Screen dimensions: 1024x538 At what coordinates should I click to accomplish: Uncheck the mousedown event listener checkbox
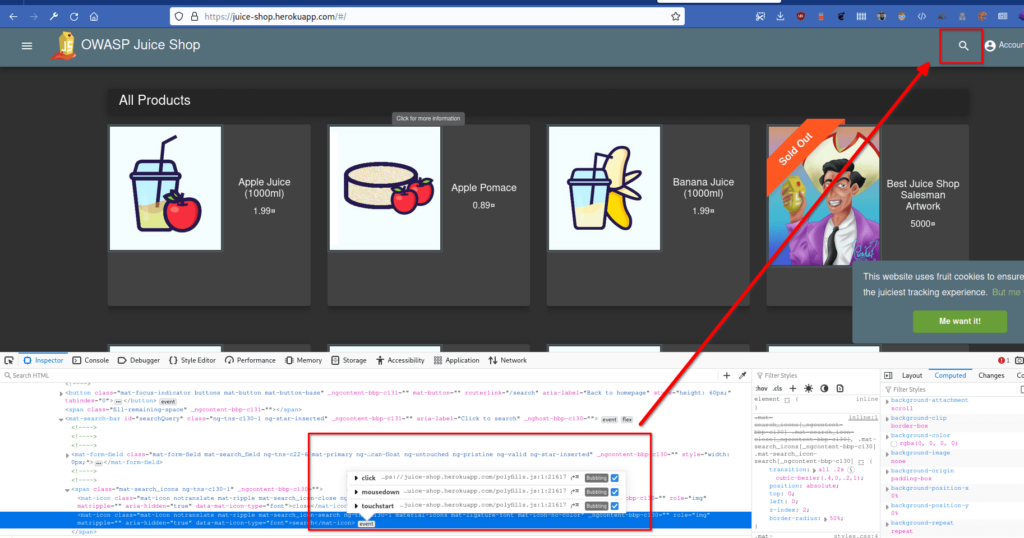[x=615, y=492]
